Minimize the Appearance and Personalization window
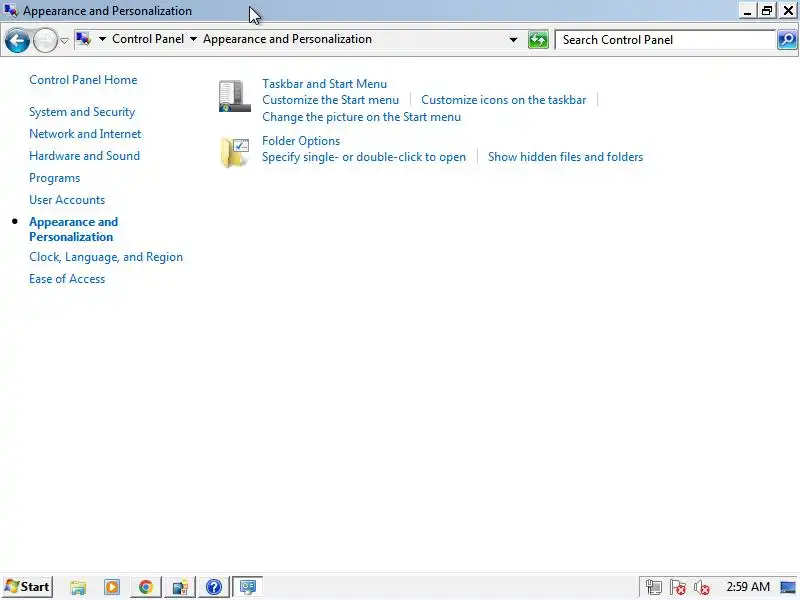800x600 pixels. pos(747,11)
